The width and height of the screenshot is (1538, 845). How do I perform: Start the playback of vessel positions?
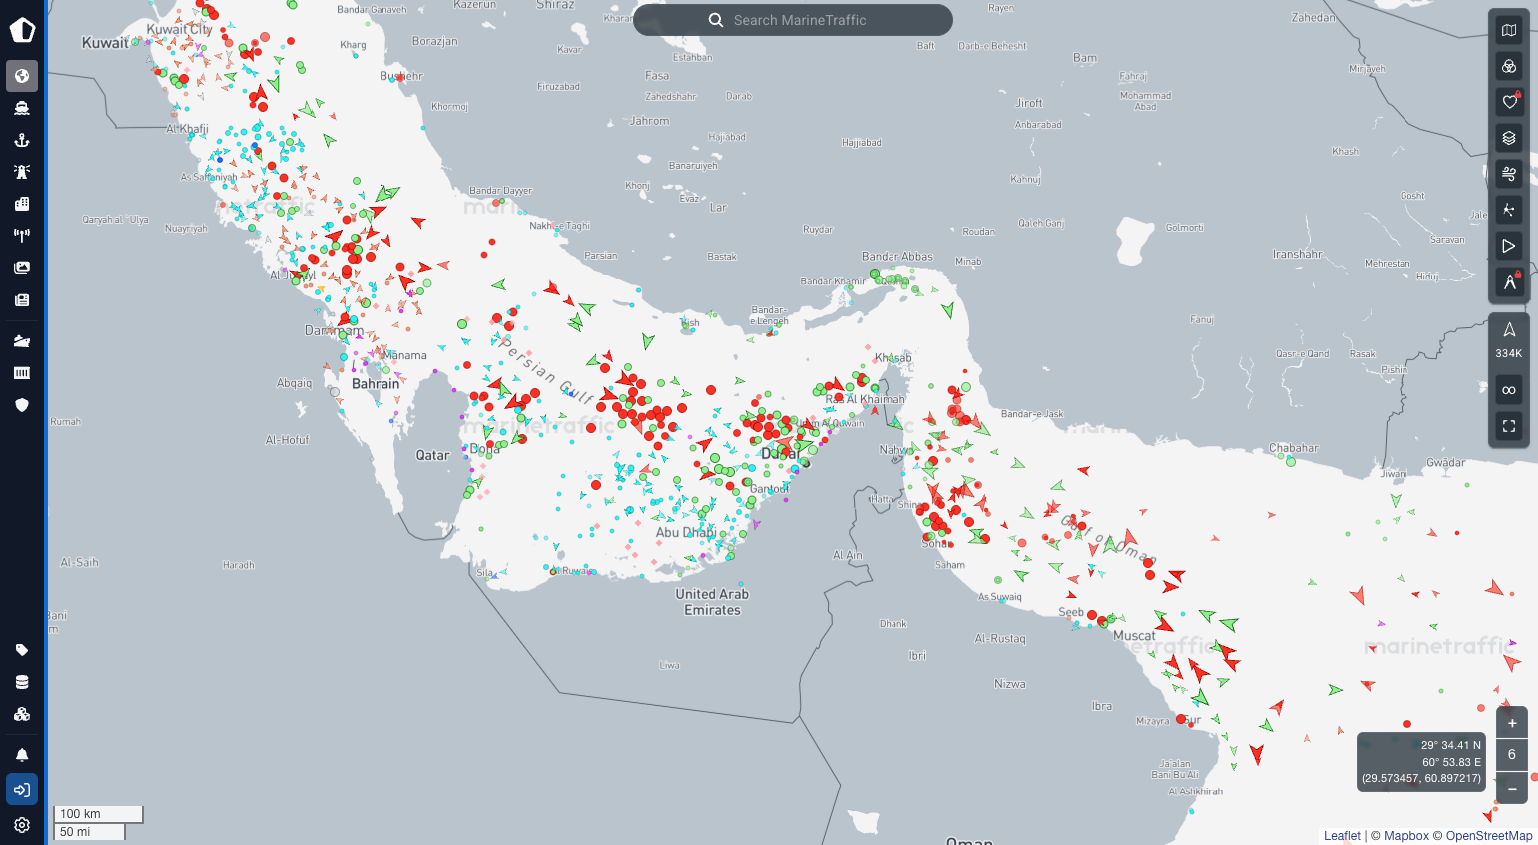tap(1509, 246)
